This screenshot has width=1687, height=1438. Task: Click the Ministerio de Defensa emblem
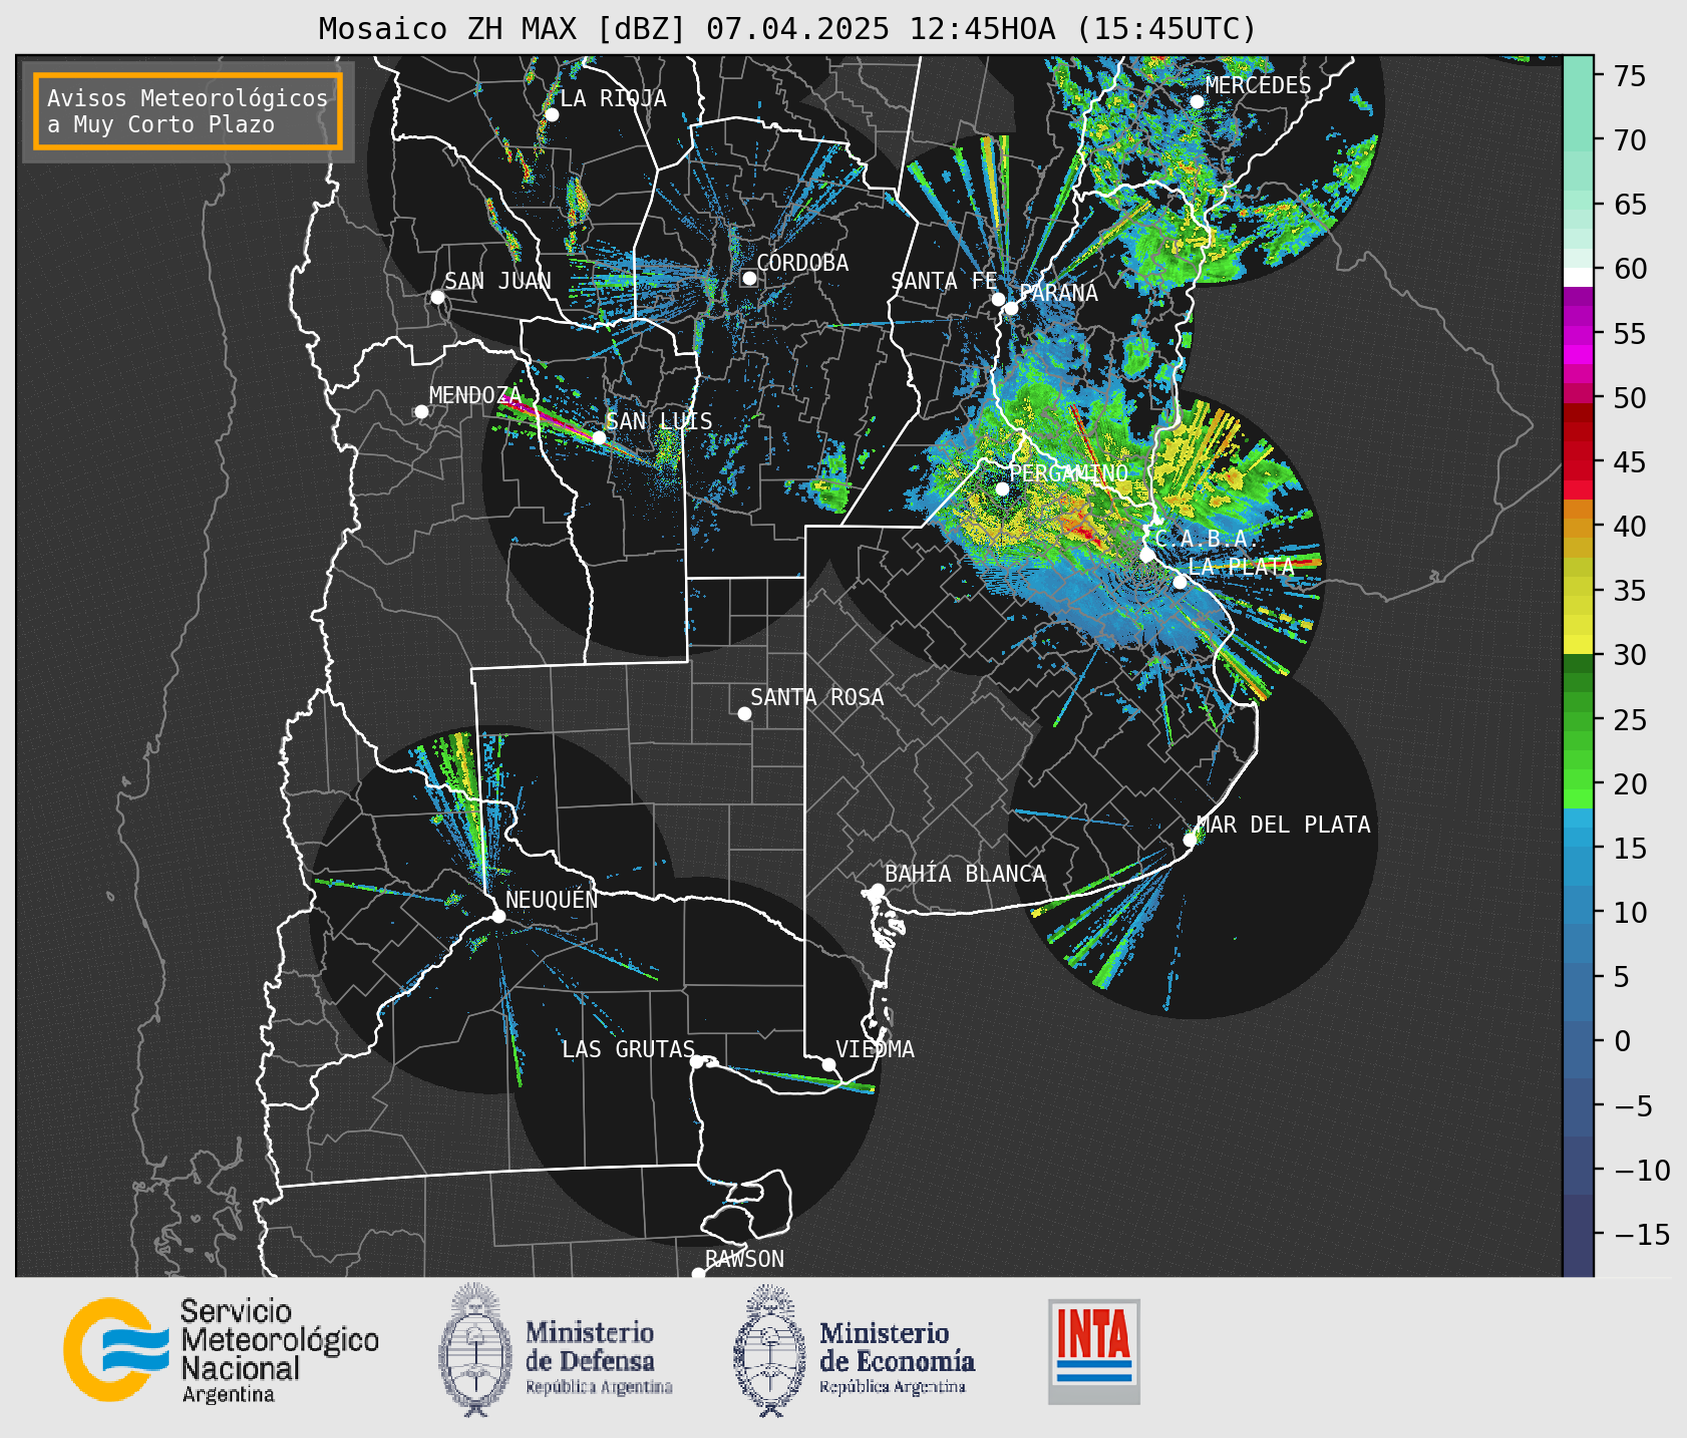pyautogui.click(x=474, y=1350)
